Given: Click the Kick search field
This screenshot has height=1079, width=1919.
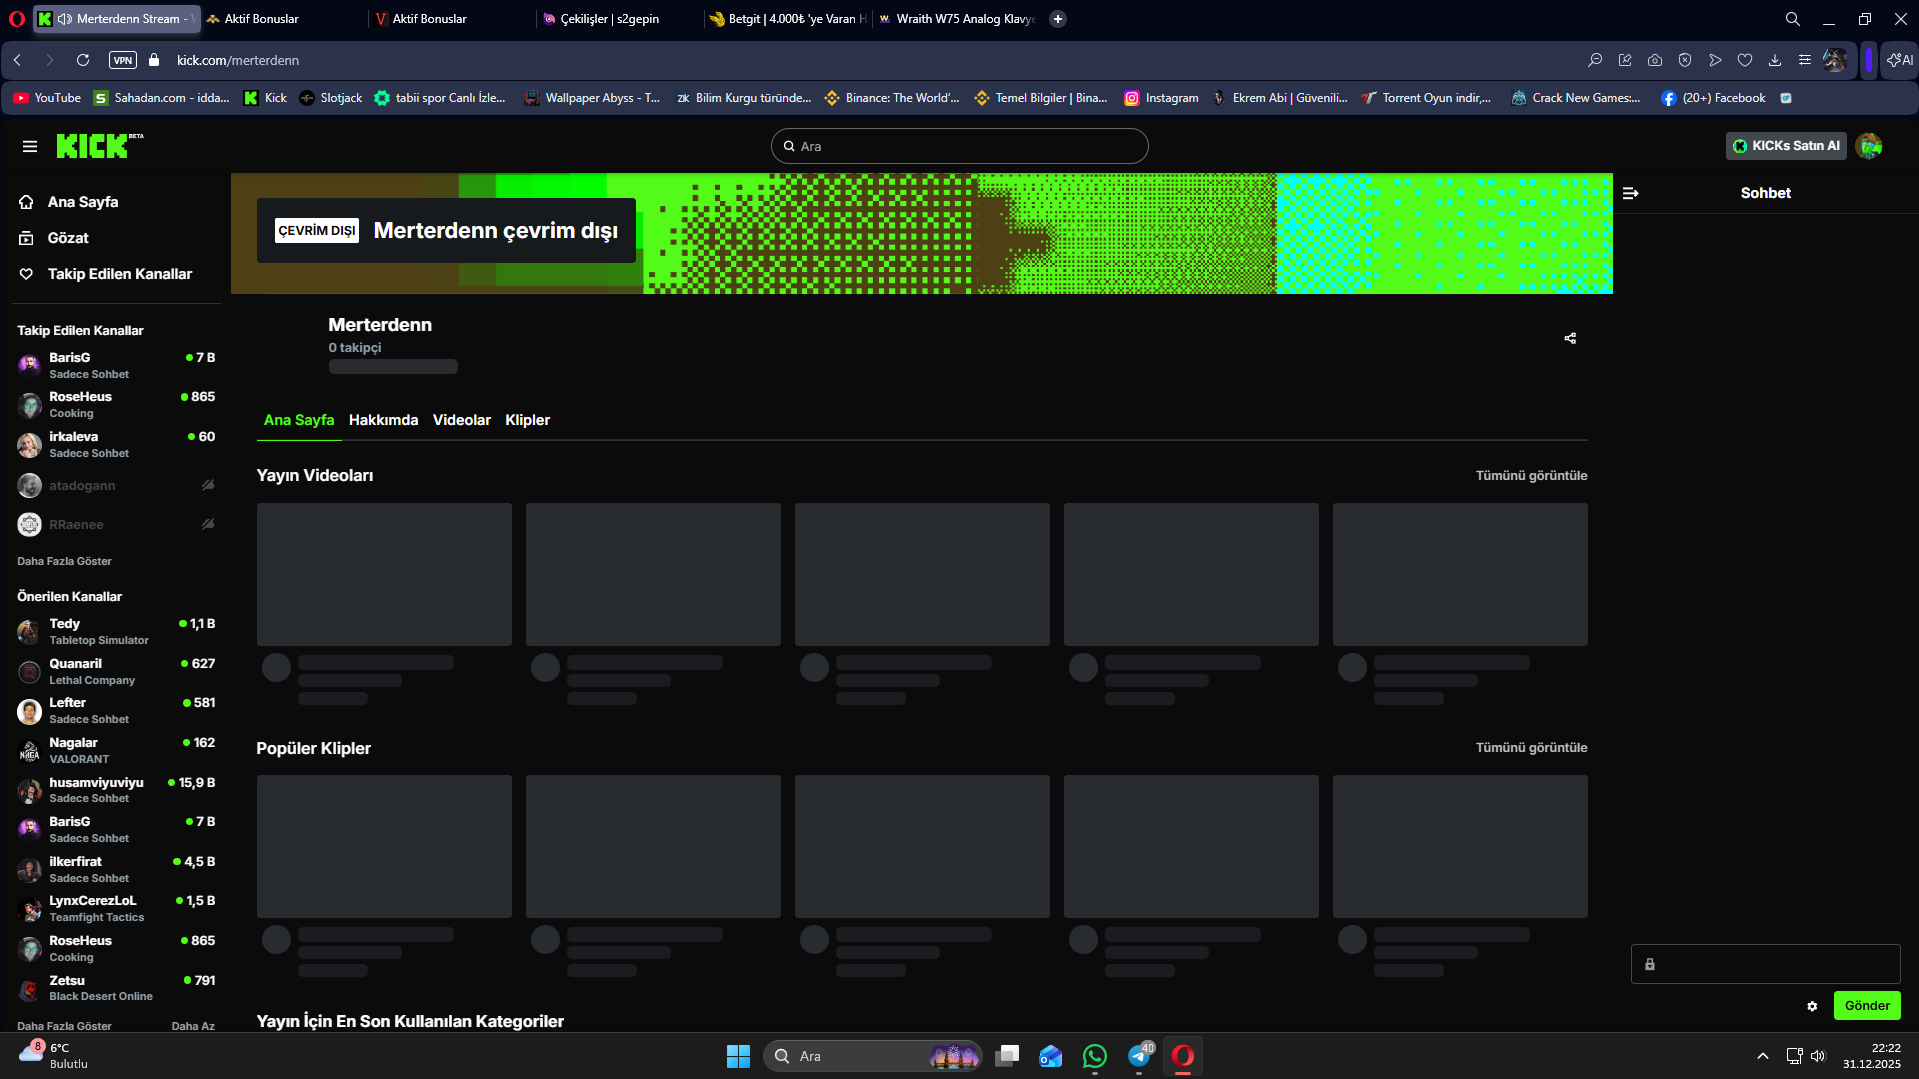Looking at the screenshot, I should click(x=959, y=146).
